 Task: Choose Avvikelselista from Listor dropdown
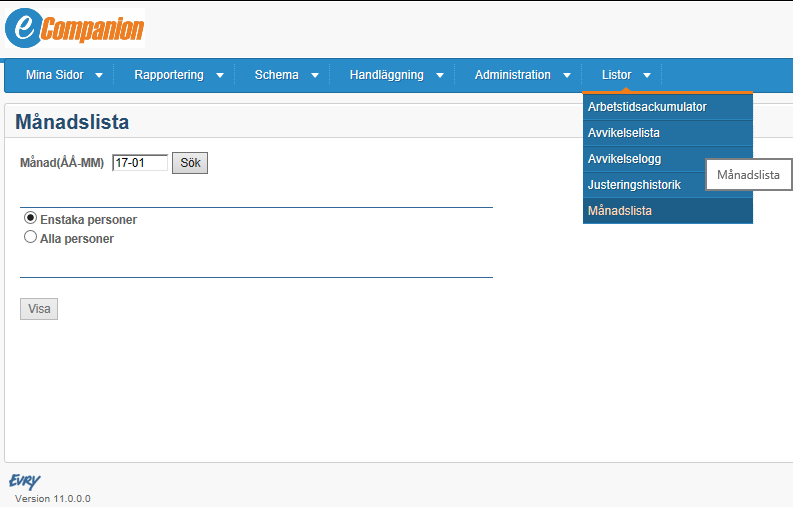(668, 133)
